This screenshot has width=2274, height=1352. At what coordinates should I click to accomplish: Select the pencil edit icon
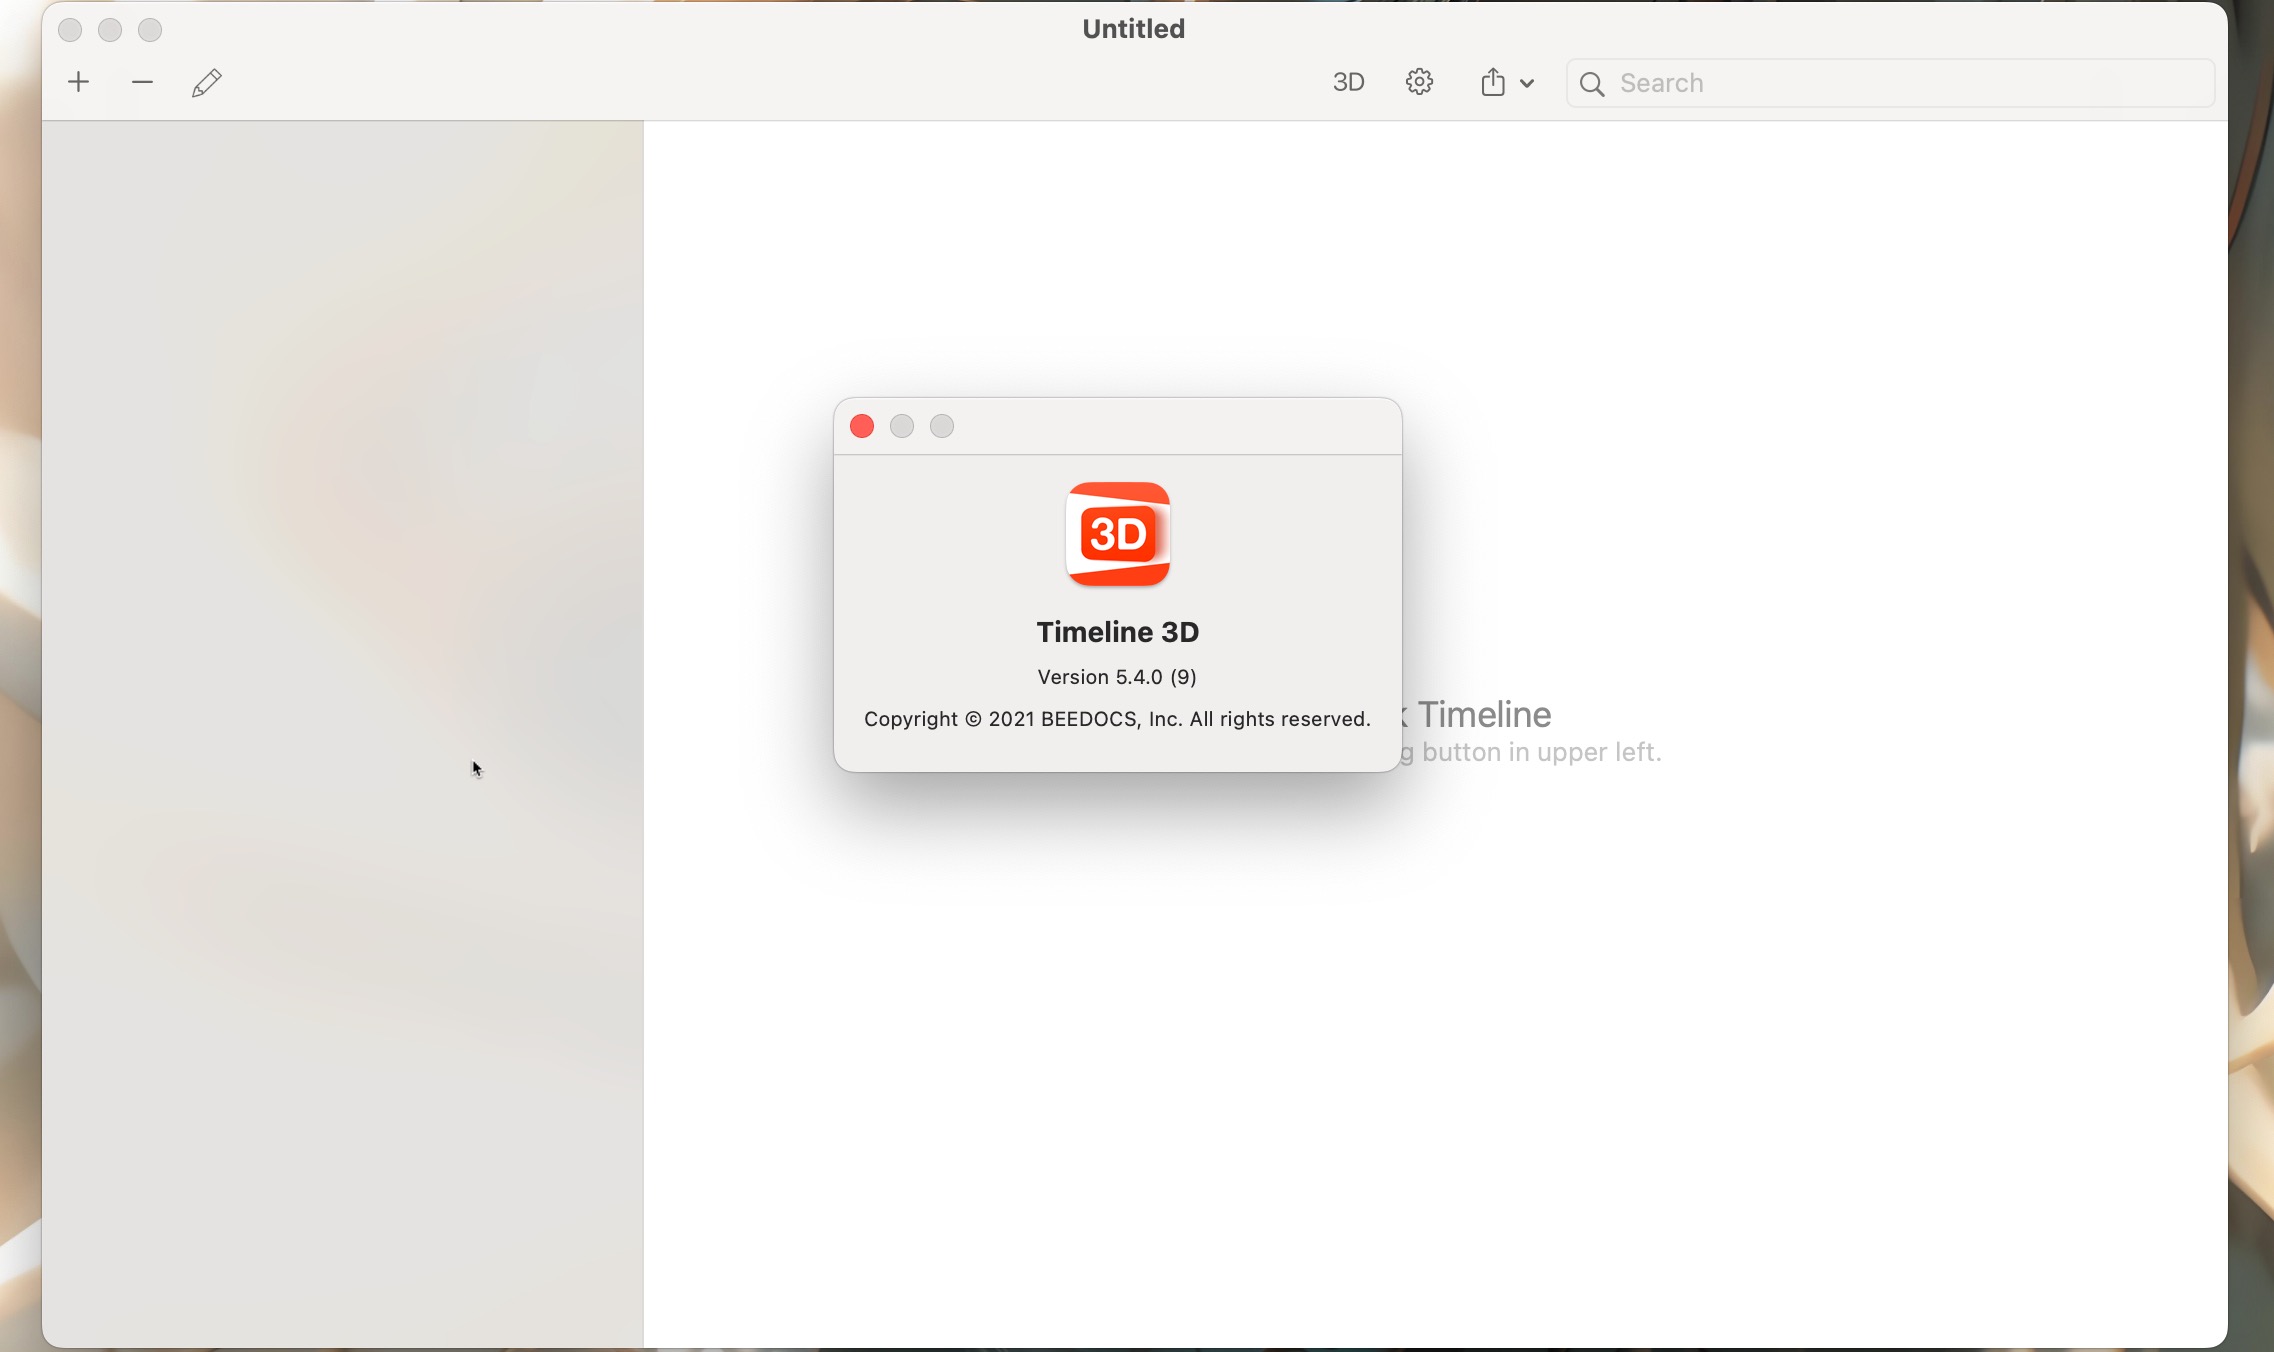pyautogui.click(x=207, y=83)
